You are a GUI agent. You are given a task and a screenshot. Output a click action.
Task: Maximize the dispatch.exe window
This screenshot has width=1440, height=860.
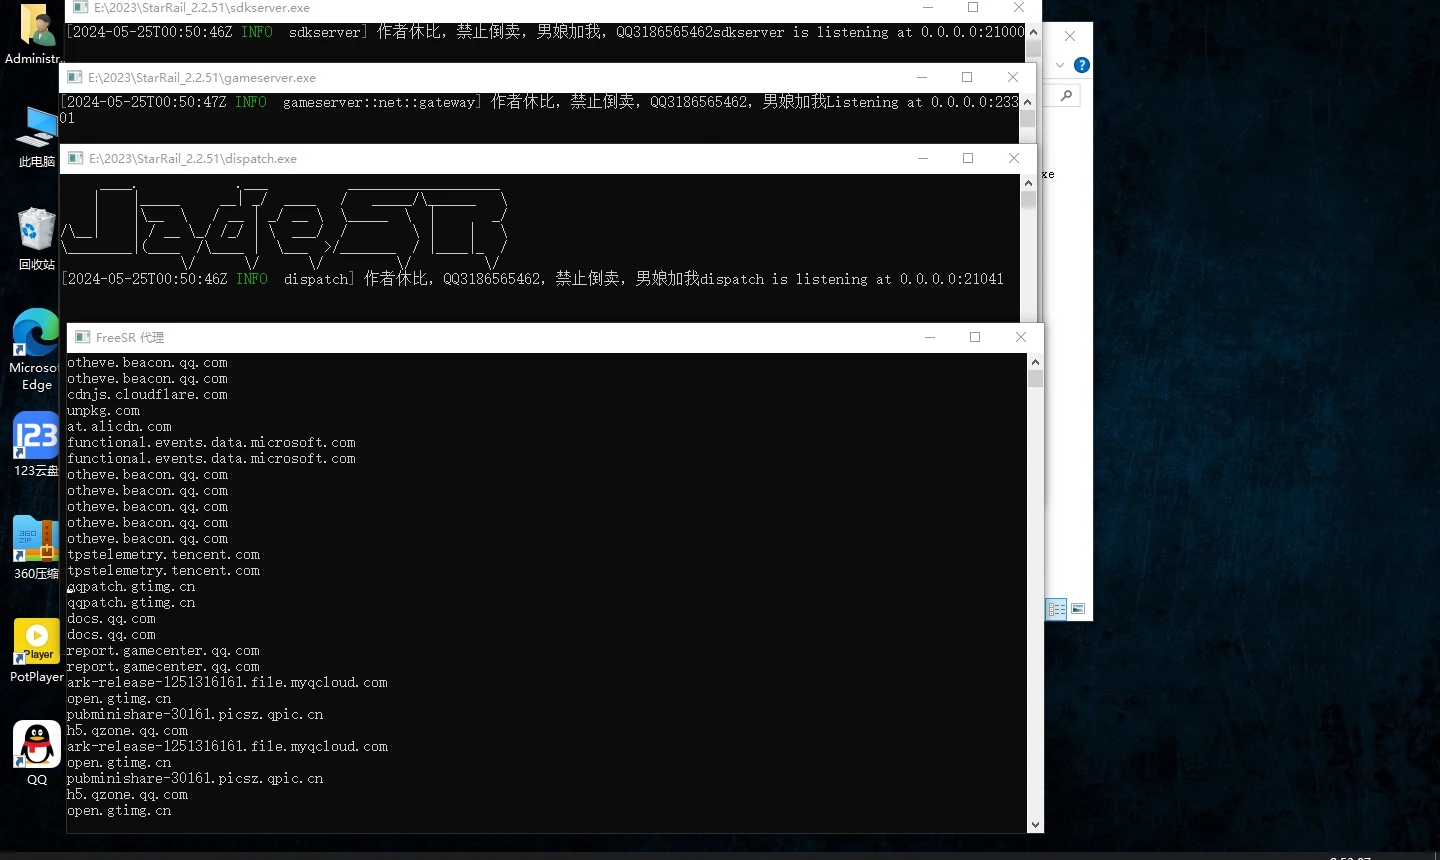968,158
